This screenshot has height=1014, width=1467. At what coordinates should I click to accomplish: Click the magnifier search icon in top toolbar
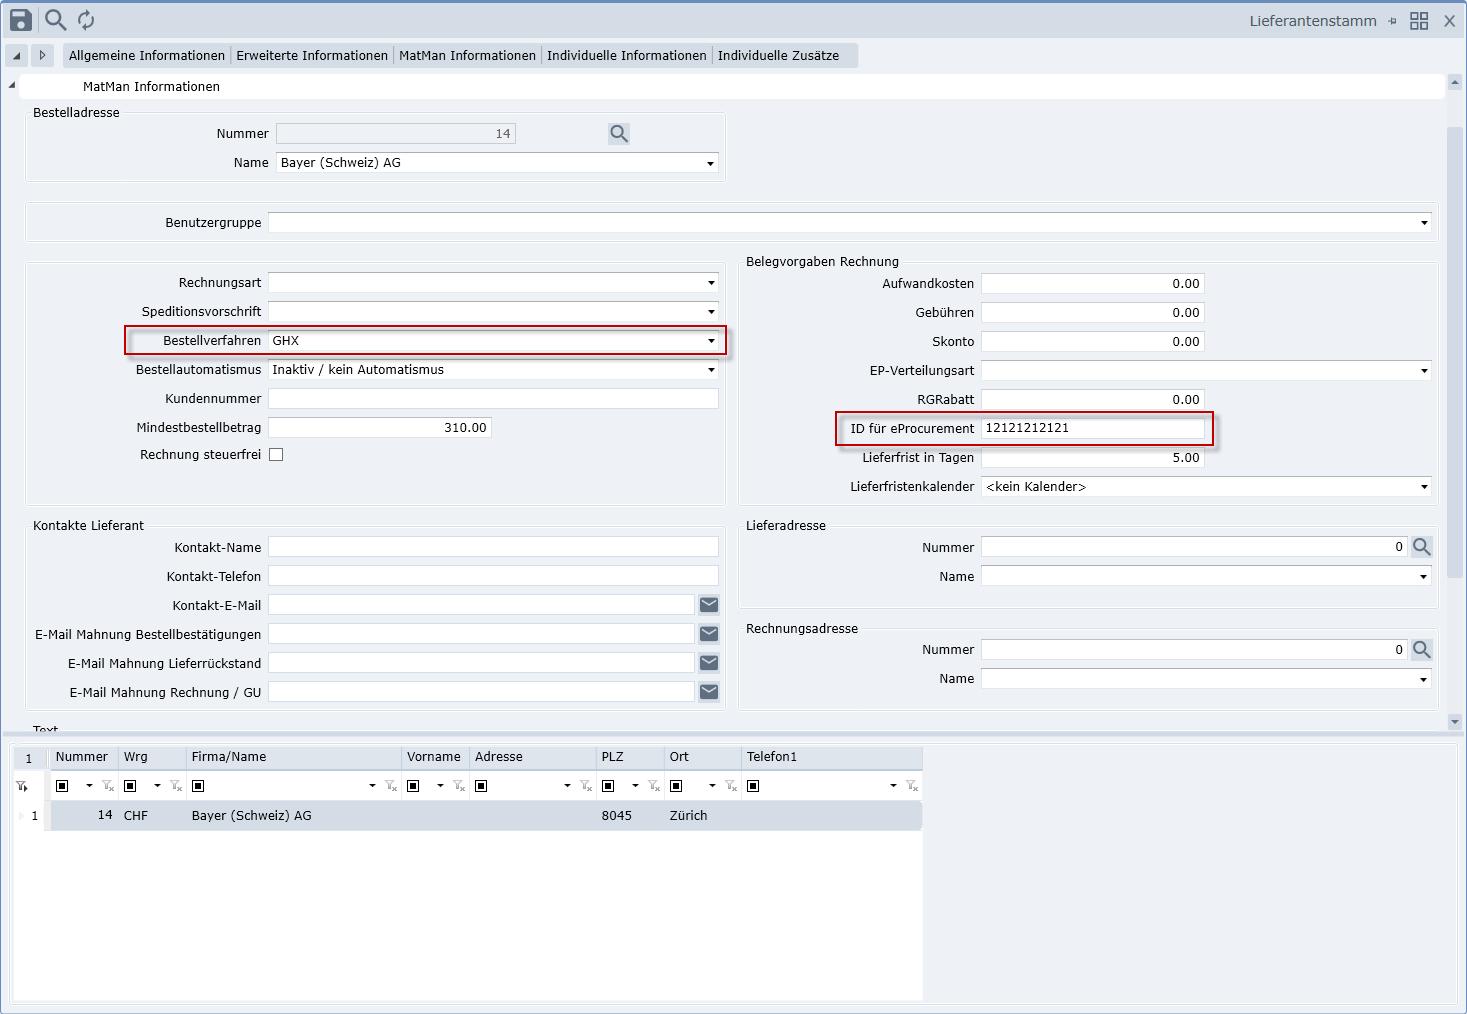pyautogui.click(x=56, y=20)
